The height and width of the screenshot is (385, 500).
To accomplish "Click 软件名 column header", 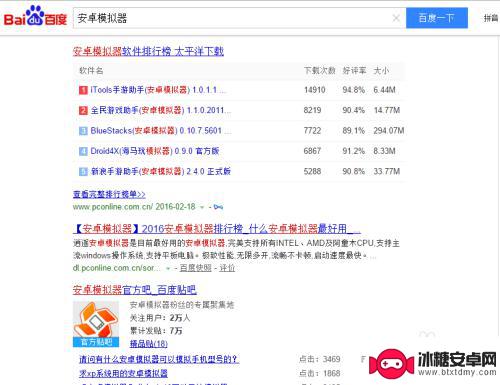I will click(x=91, y=71).
